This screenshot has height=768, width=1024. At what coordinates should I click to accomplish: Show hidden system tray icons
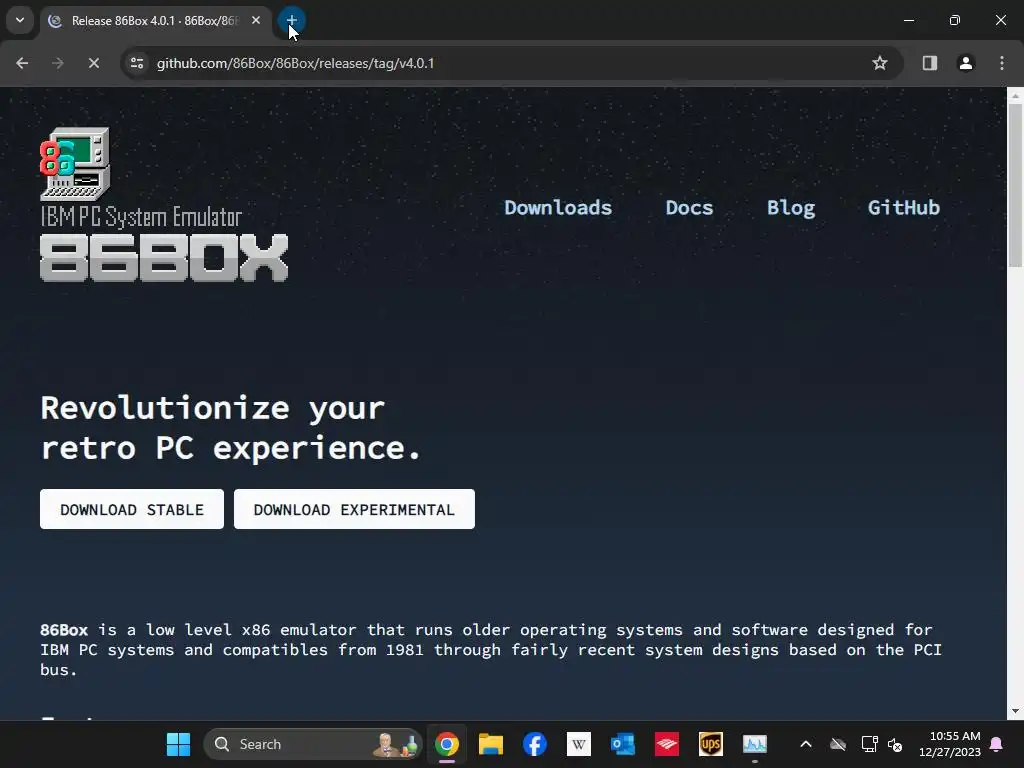pos(806,744)
